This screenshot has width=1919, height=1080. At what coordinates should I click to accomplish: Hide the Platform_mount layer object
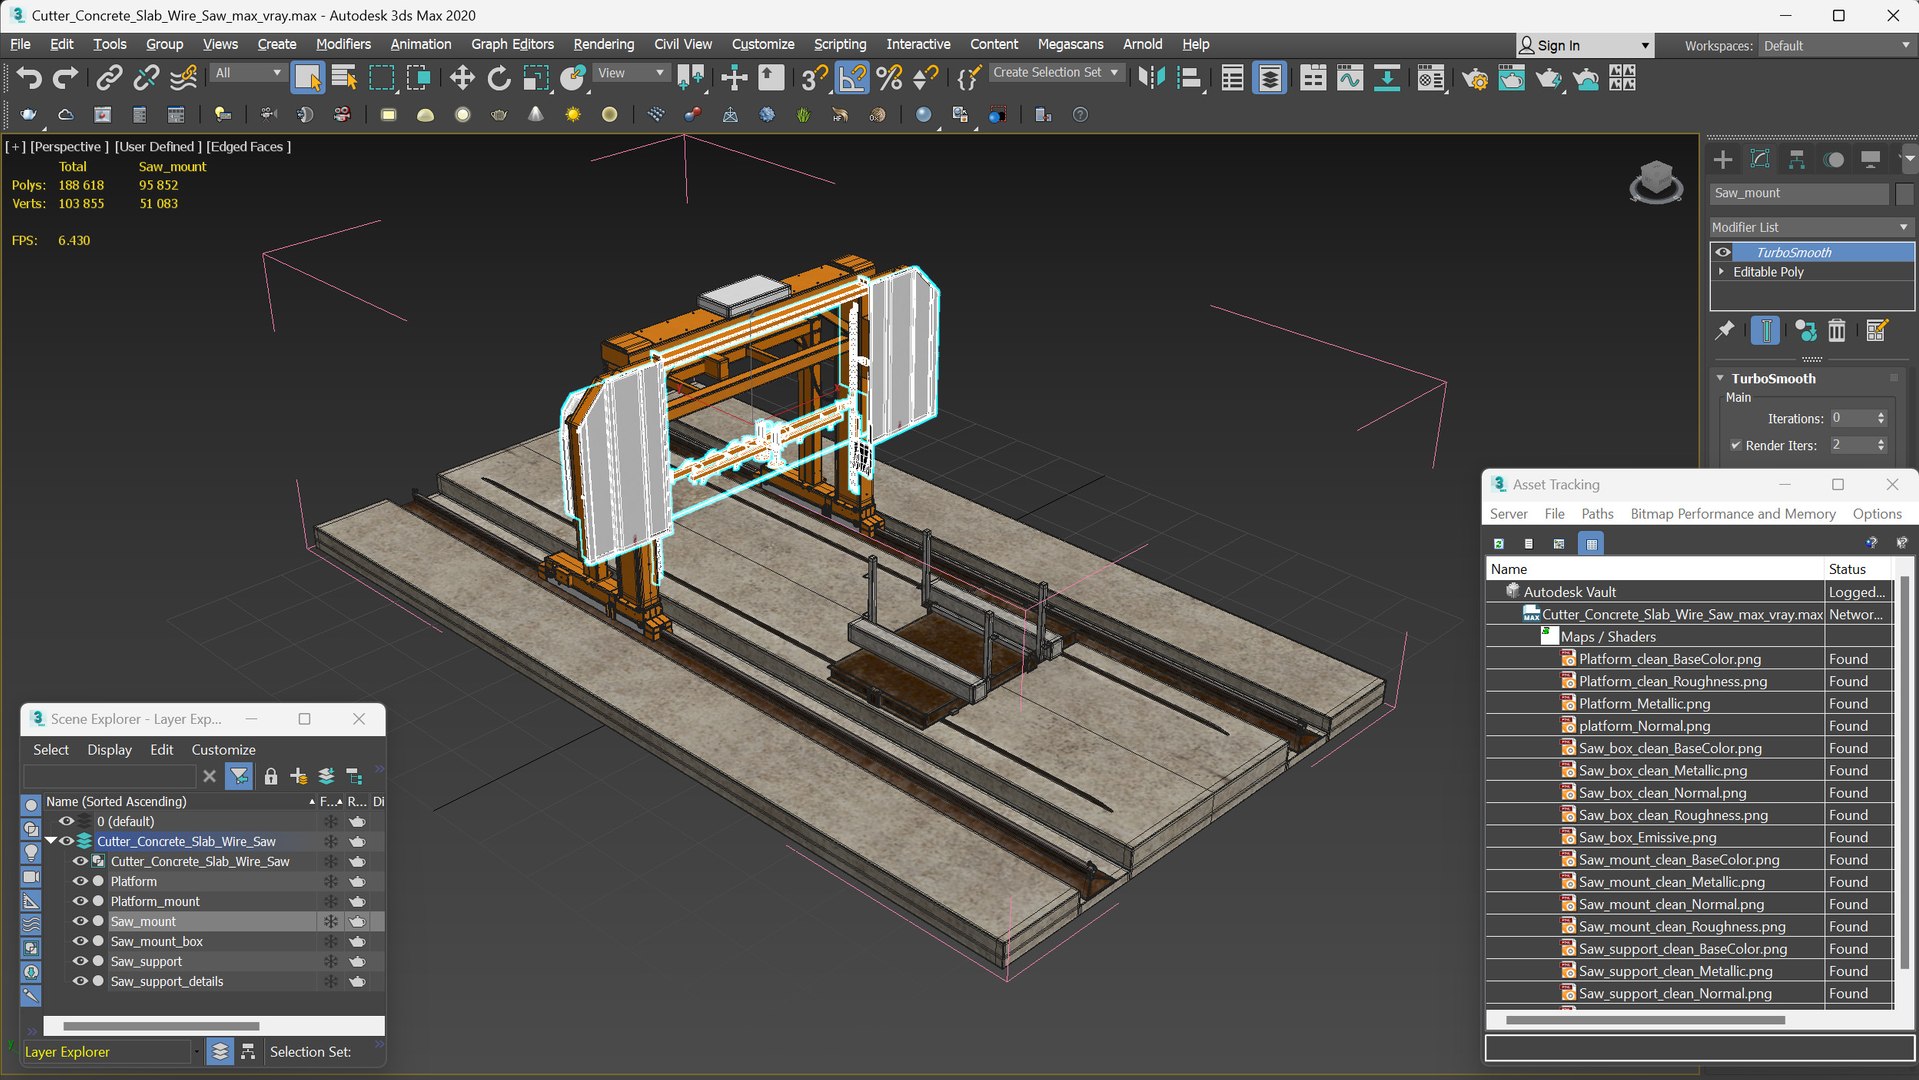click(80, 901)
